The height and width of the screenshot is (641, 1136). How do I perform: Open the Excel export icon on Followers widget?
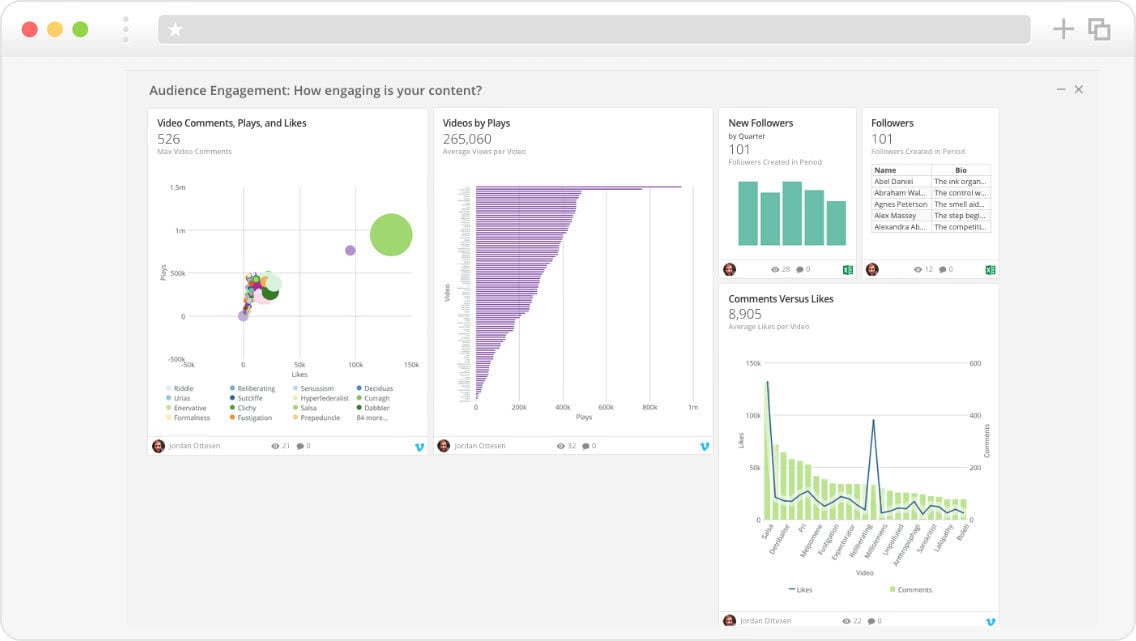pos(989,268)
